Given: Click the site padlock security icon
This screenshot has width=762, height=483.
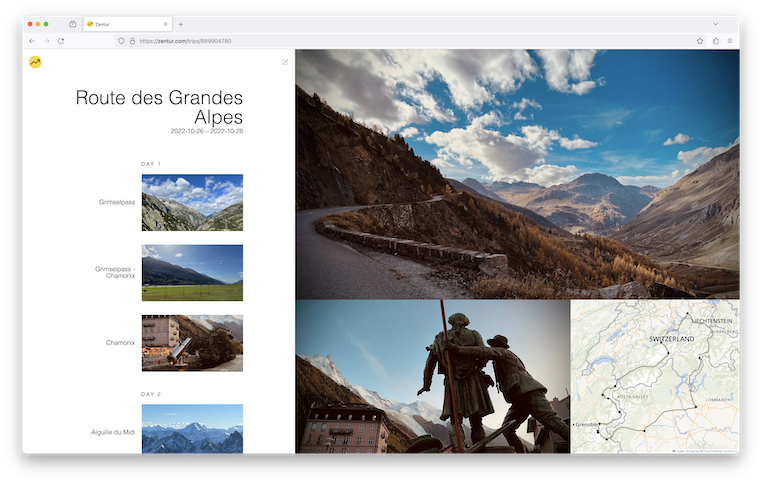Looking at the screenshot, I should point(132,41).
